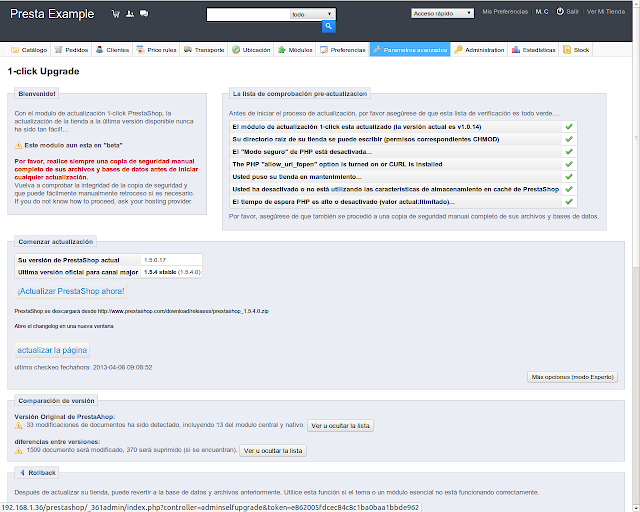This screenshot has height=512, width=640.
Task: Toggle list for diferencias entre versiones
Action: (273, 450)
